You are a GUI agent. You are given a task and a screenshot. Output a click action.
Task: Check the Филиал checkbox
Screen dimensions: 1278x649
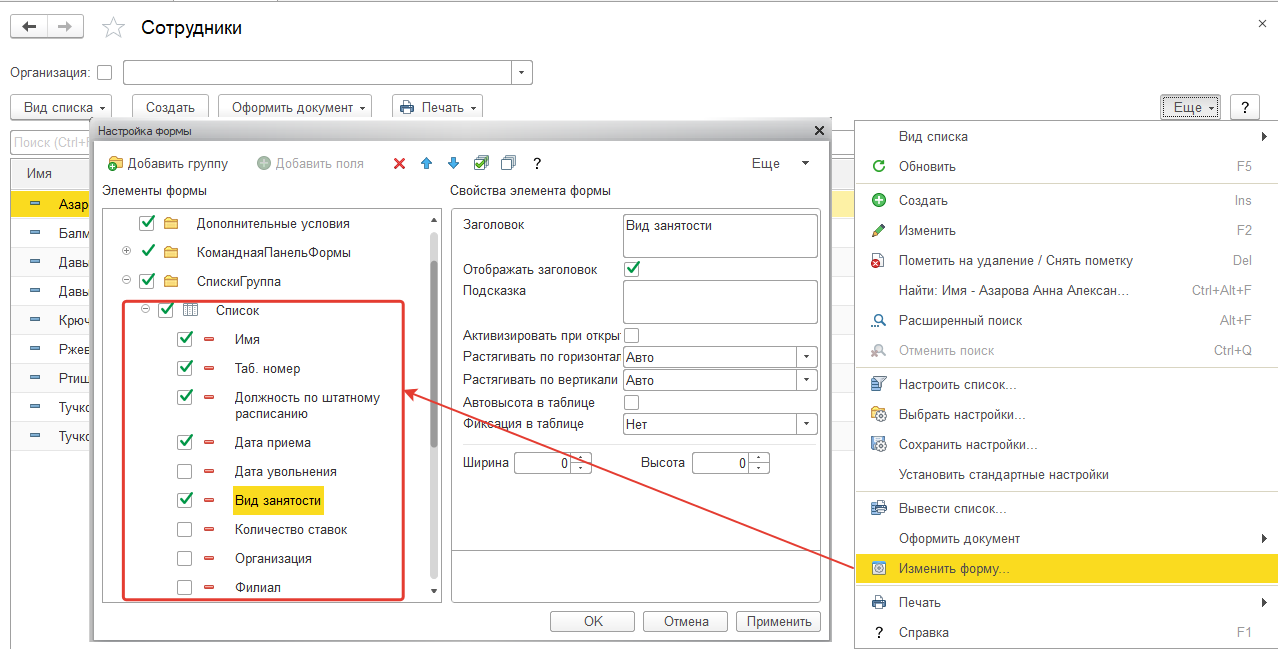(x=184, y=587)
